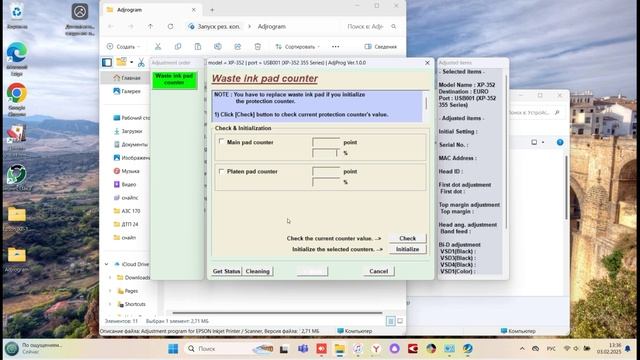
Task: Go back in the Adjrogram Explorer window
Action: click(x=111, y=27)
